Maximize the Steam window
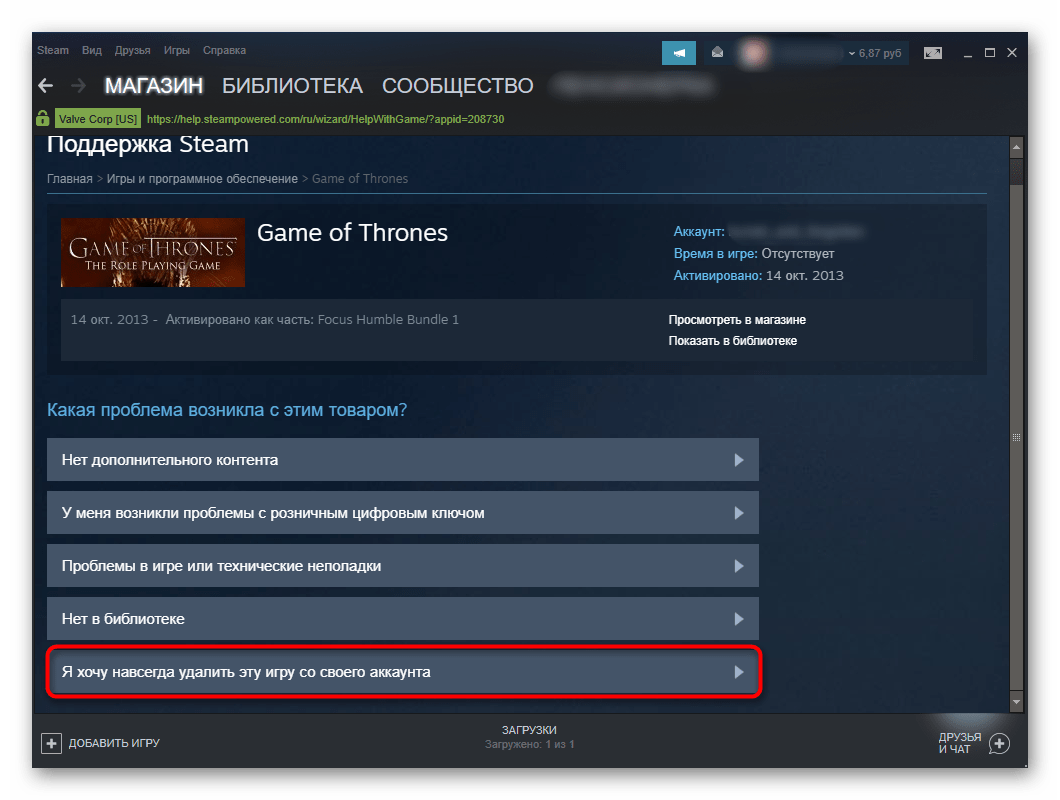 [x=990, y=53]
